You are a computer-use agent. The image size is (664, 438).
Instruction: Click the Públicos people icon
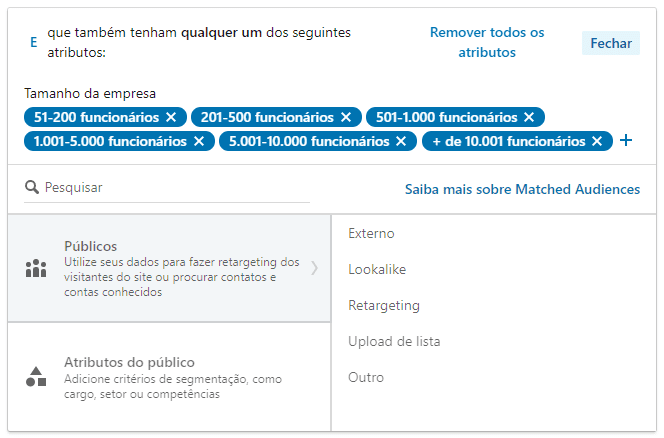(36, 268)
